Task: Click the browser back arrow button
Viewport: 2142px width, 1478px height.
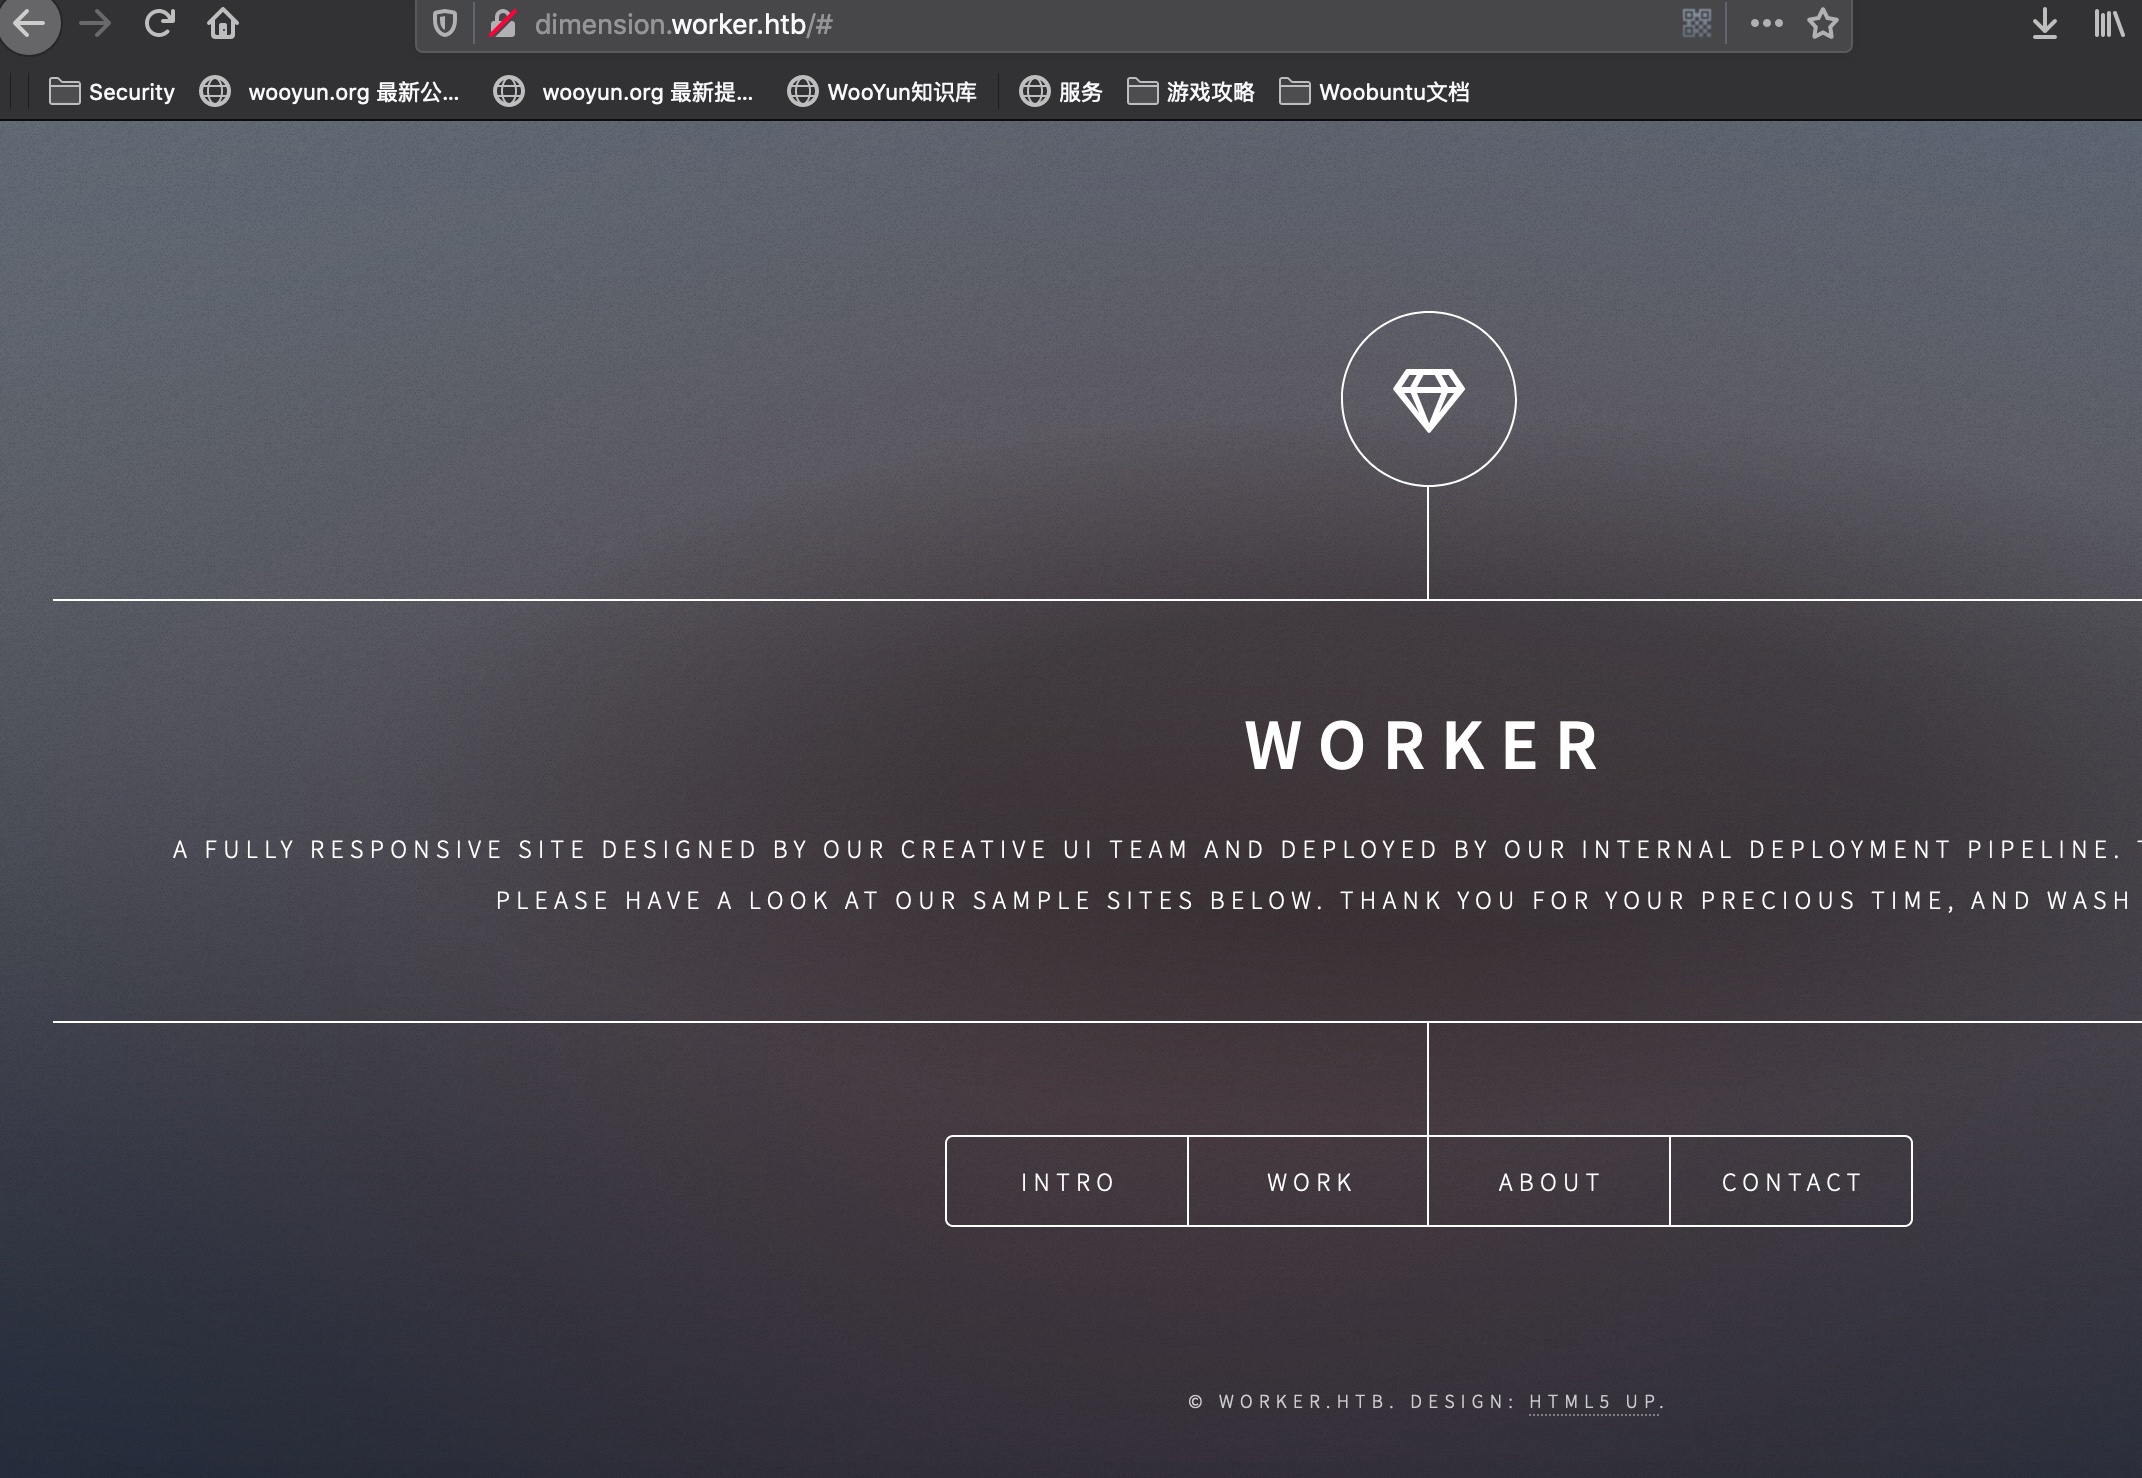Action: click(30, 23)
